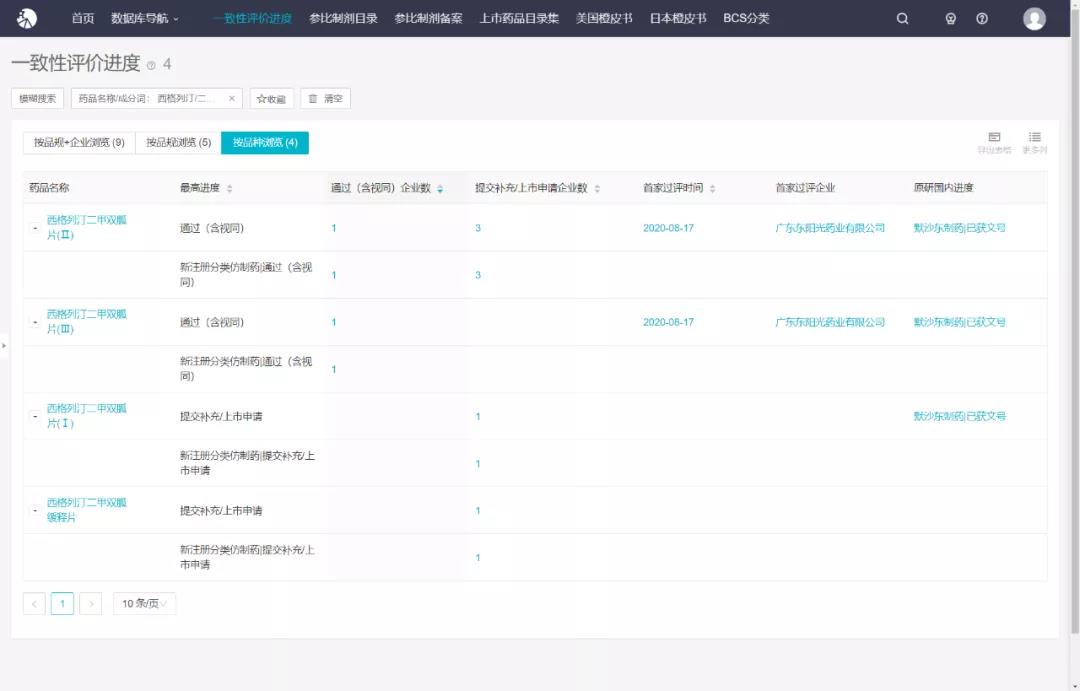
Task: Click the 广东东阳光药业有限公司 link in first row
Action: pyautogui.click(x=830, y=228)
